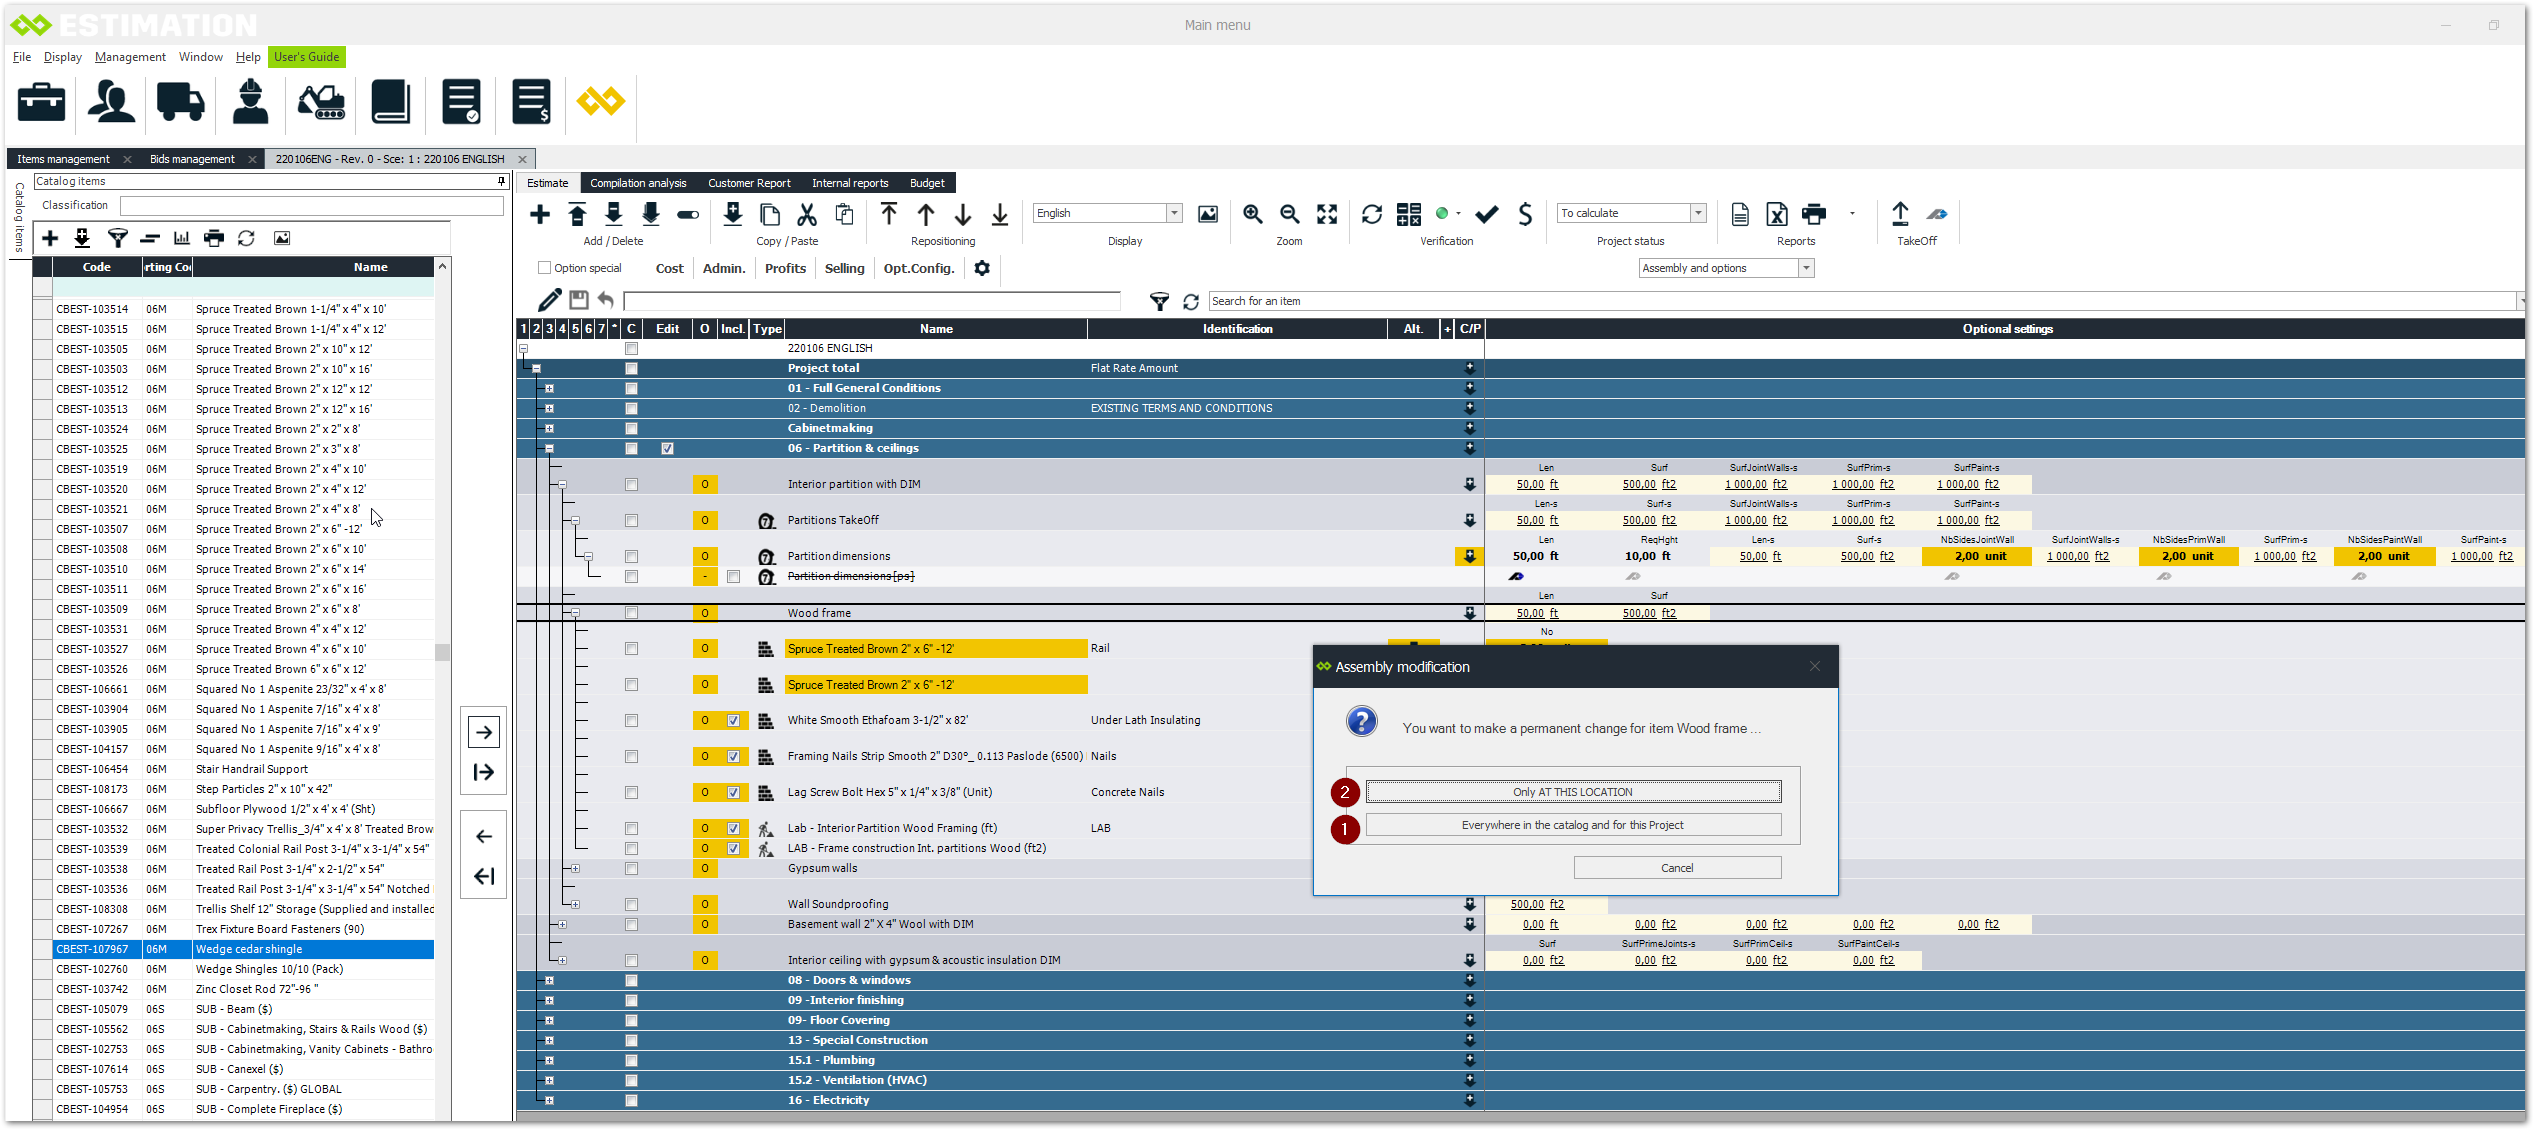The height and width of the screenshot is (1130, 2534).
Task: Open the English language dropdown
Action: pos(1174,213)
